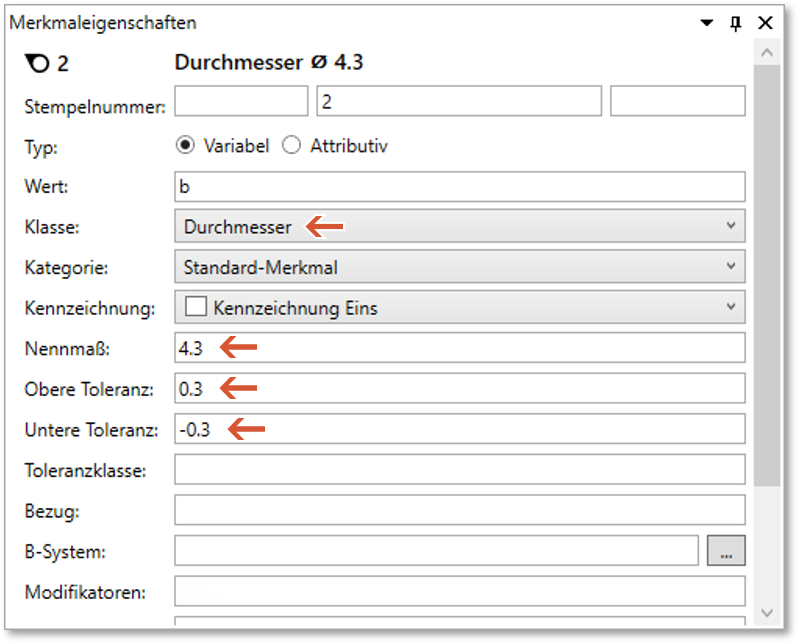Select the Attributiv radio button

tap(291, 145)
